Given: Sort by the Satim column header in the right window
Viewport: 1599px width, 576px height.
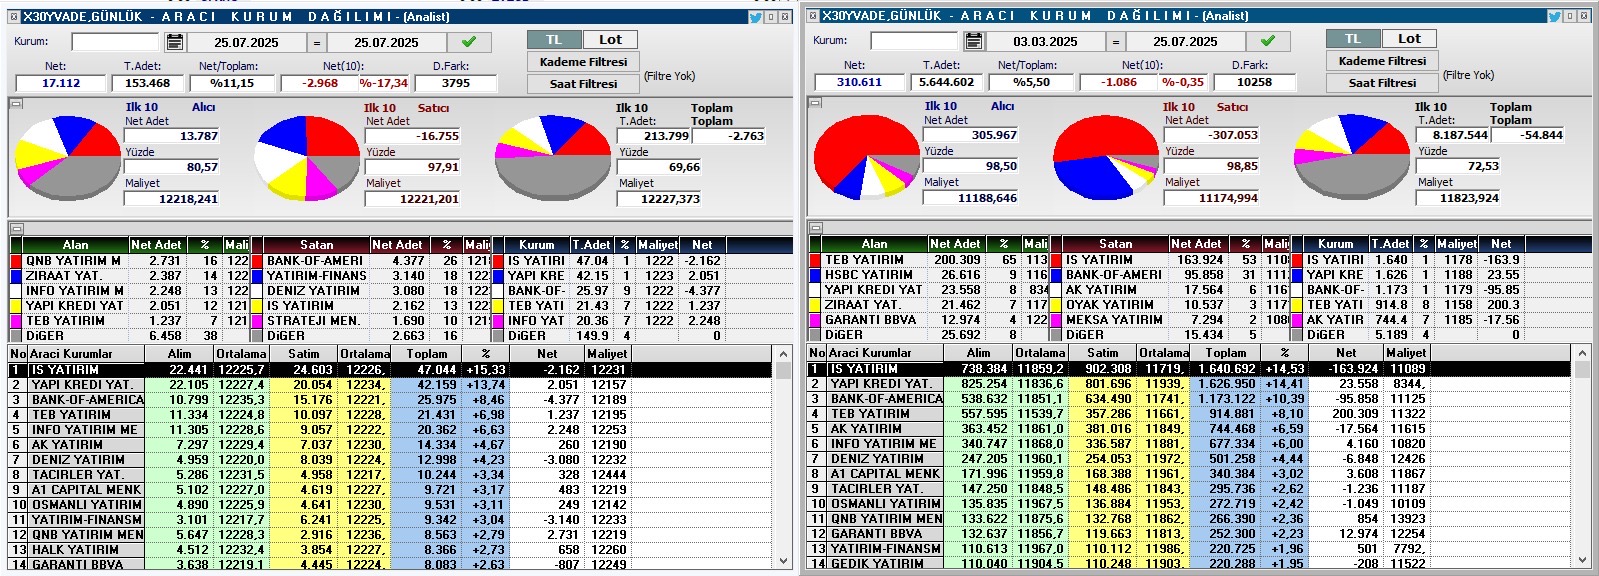Looking at the screenshot, I should [1102, 353].
